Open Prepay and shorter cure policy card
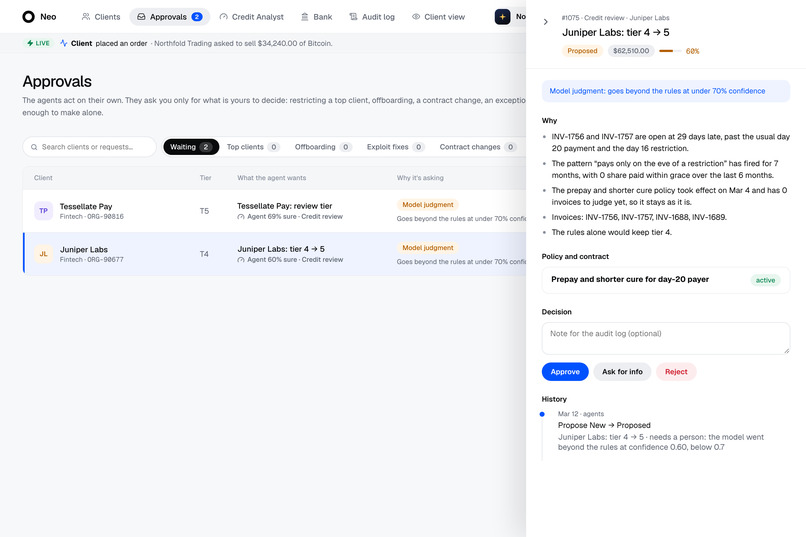Screen dimensions: 806x537 pyautogui.click(x=666, y=280)
